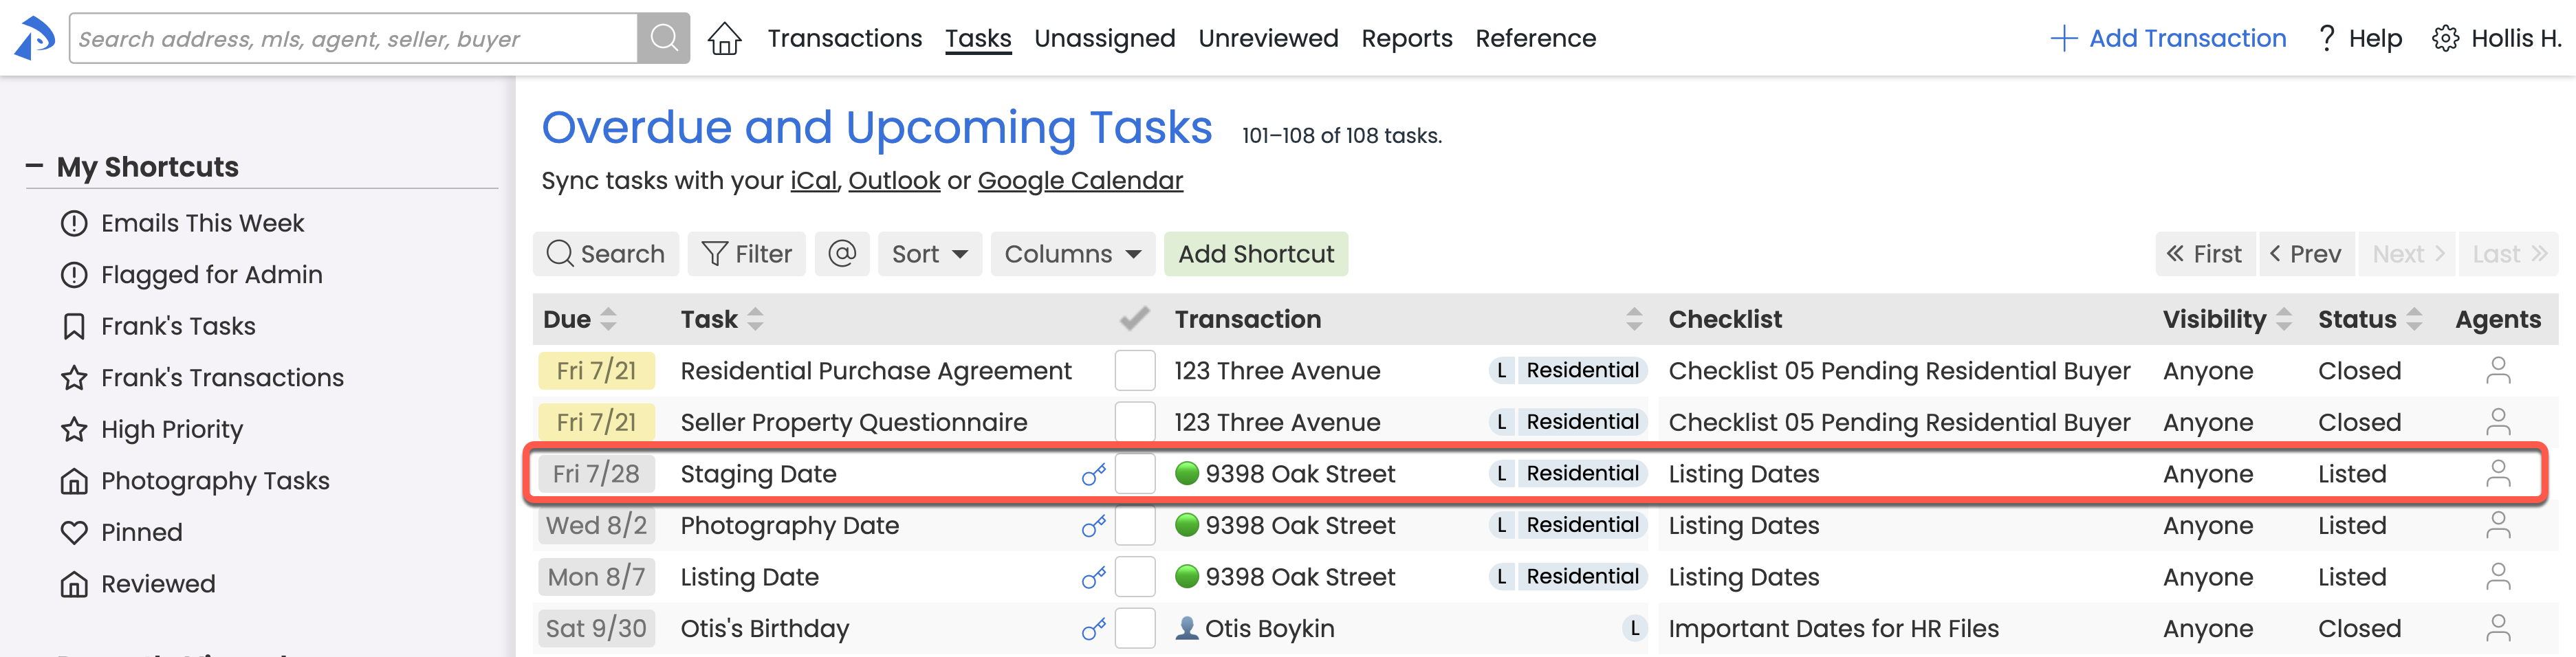Click the checkmark column header icon

click(x=1134, y=319)
